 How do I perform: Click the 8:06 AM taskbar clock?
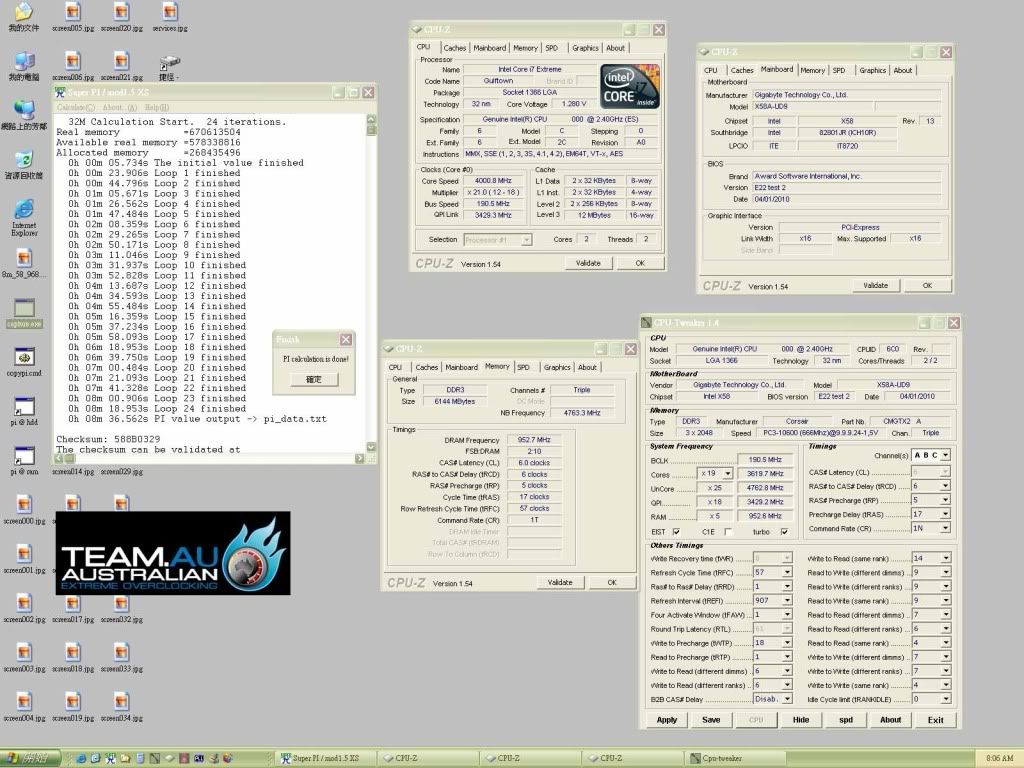pyautogui.click(x=999, y=758)
